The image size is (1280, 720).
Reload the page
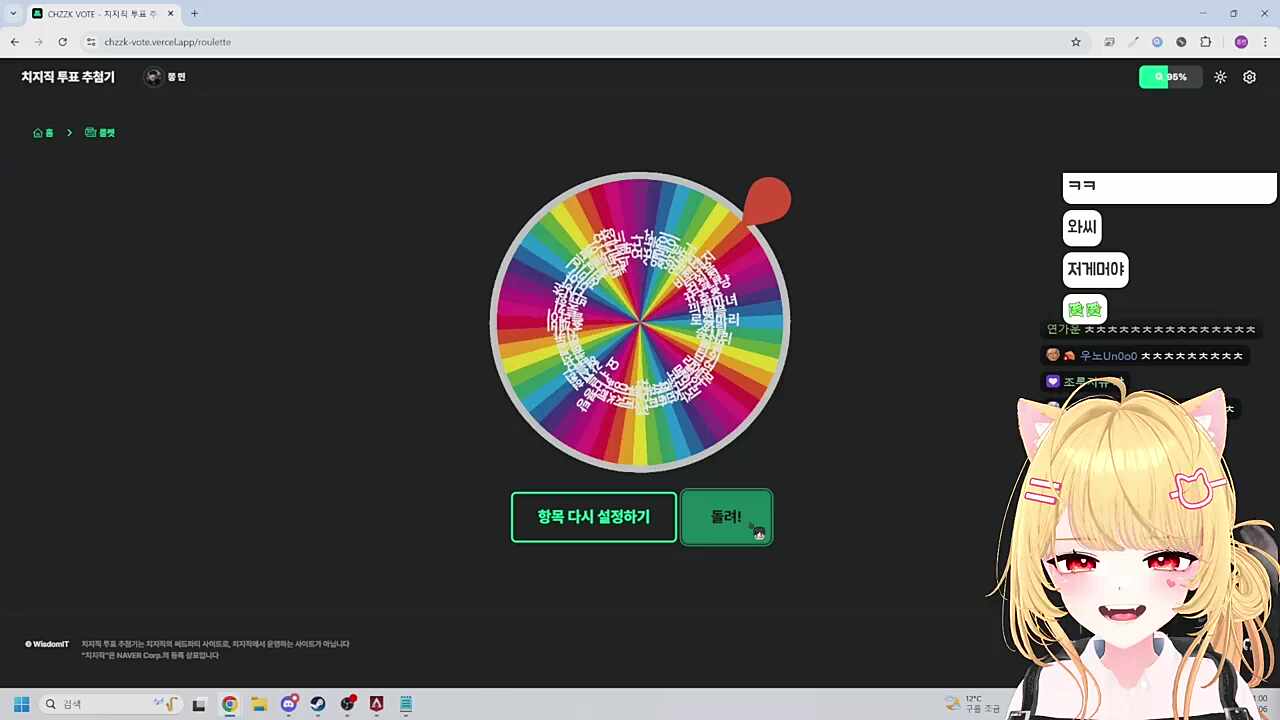pos(62,42)
